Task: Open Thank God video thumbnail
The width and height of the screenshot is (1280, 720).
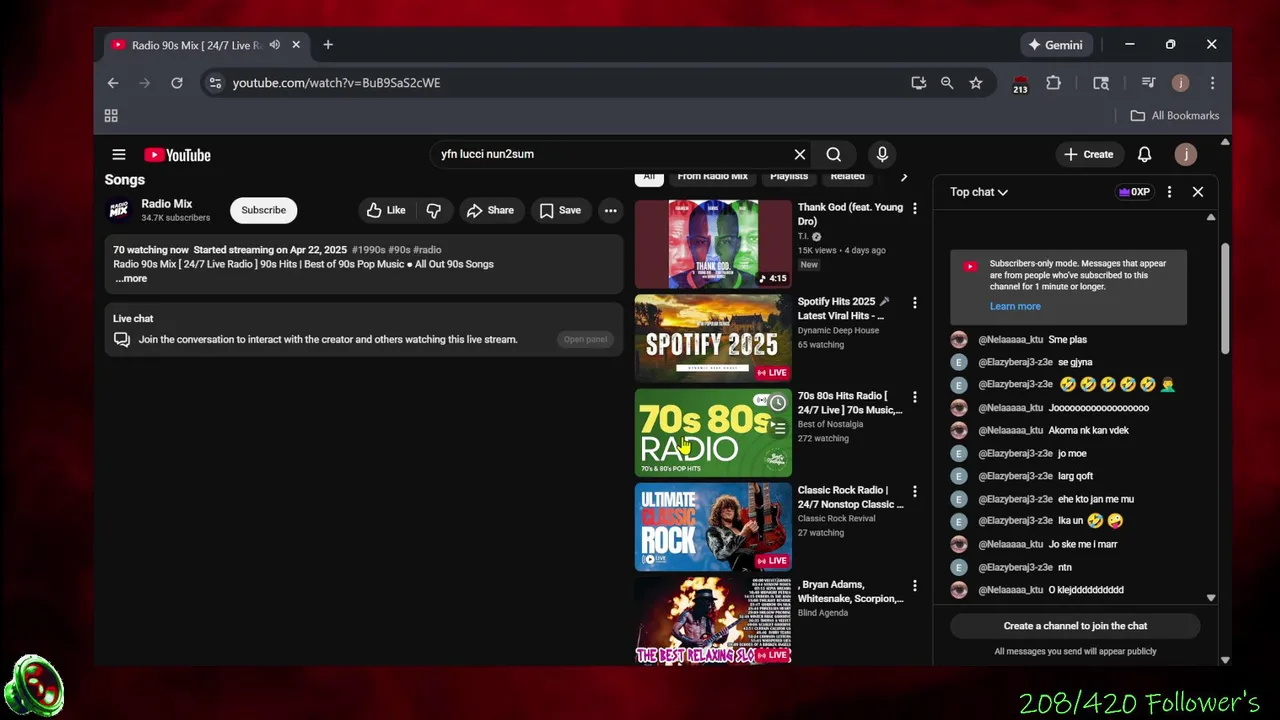Action: (x=713, y=244)
